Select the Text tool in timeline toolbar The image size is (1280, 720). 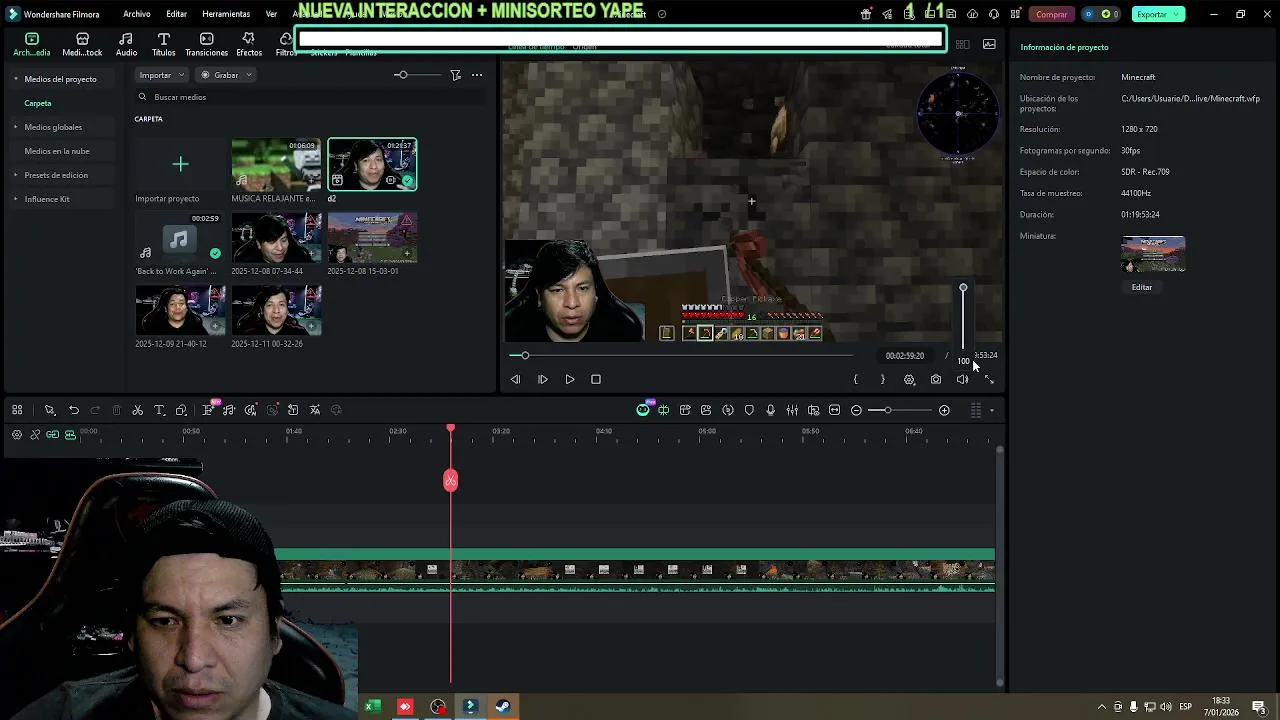click(159, 410)
